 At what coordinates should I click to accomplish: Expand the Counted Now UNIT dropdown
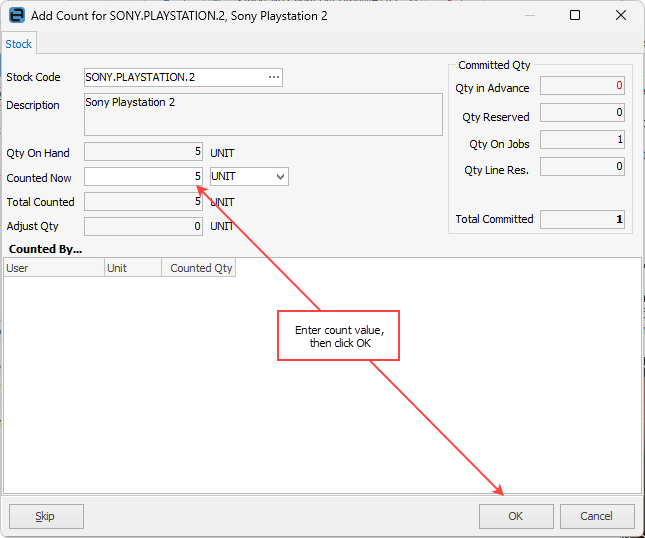tap(281, 176)
